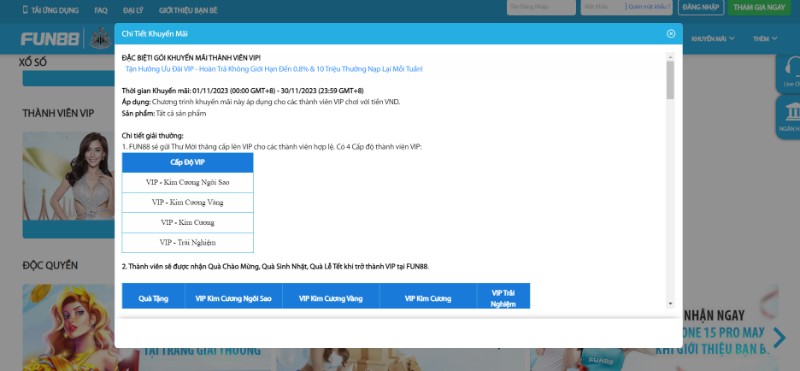Expand the Thêm dropdown menu
Screen dimensions: 800x371
click(765, 39)
